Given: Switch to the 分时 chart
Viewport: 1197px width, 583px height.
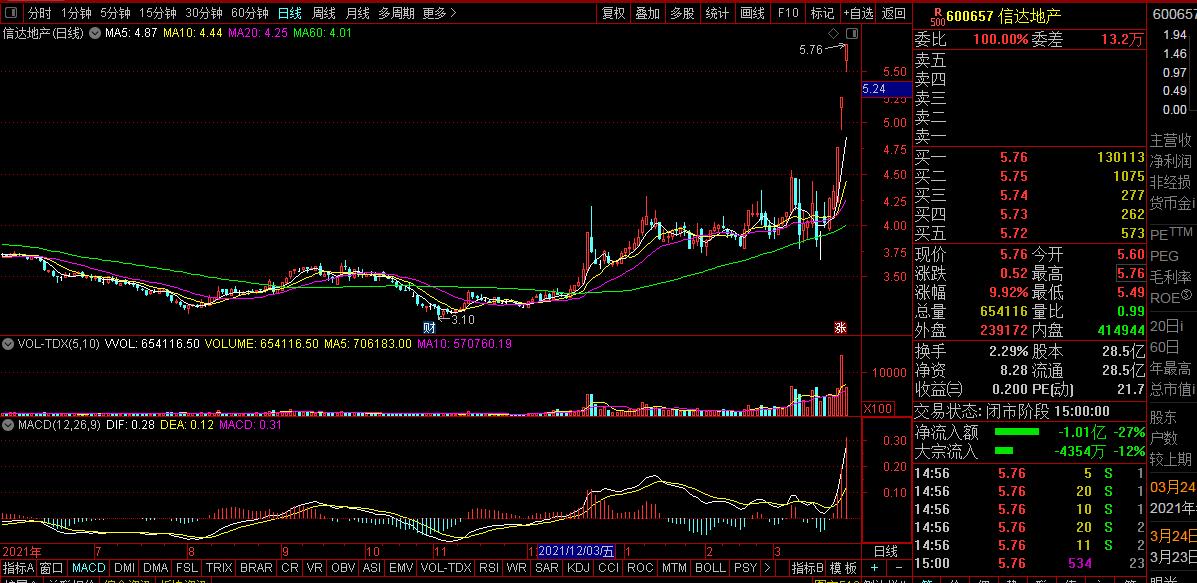Looking at the screenshot, I should point(40,13).
